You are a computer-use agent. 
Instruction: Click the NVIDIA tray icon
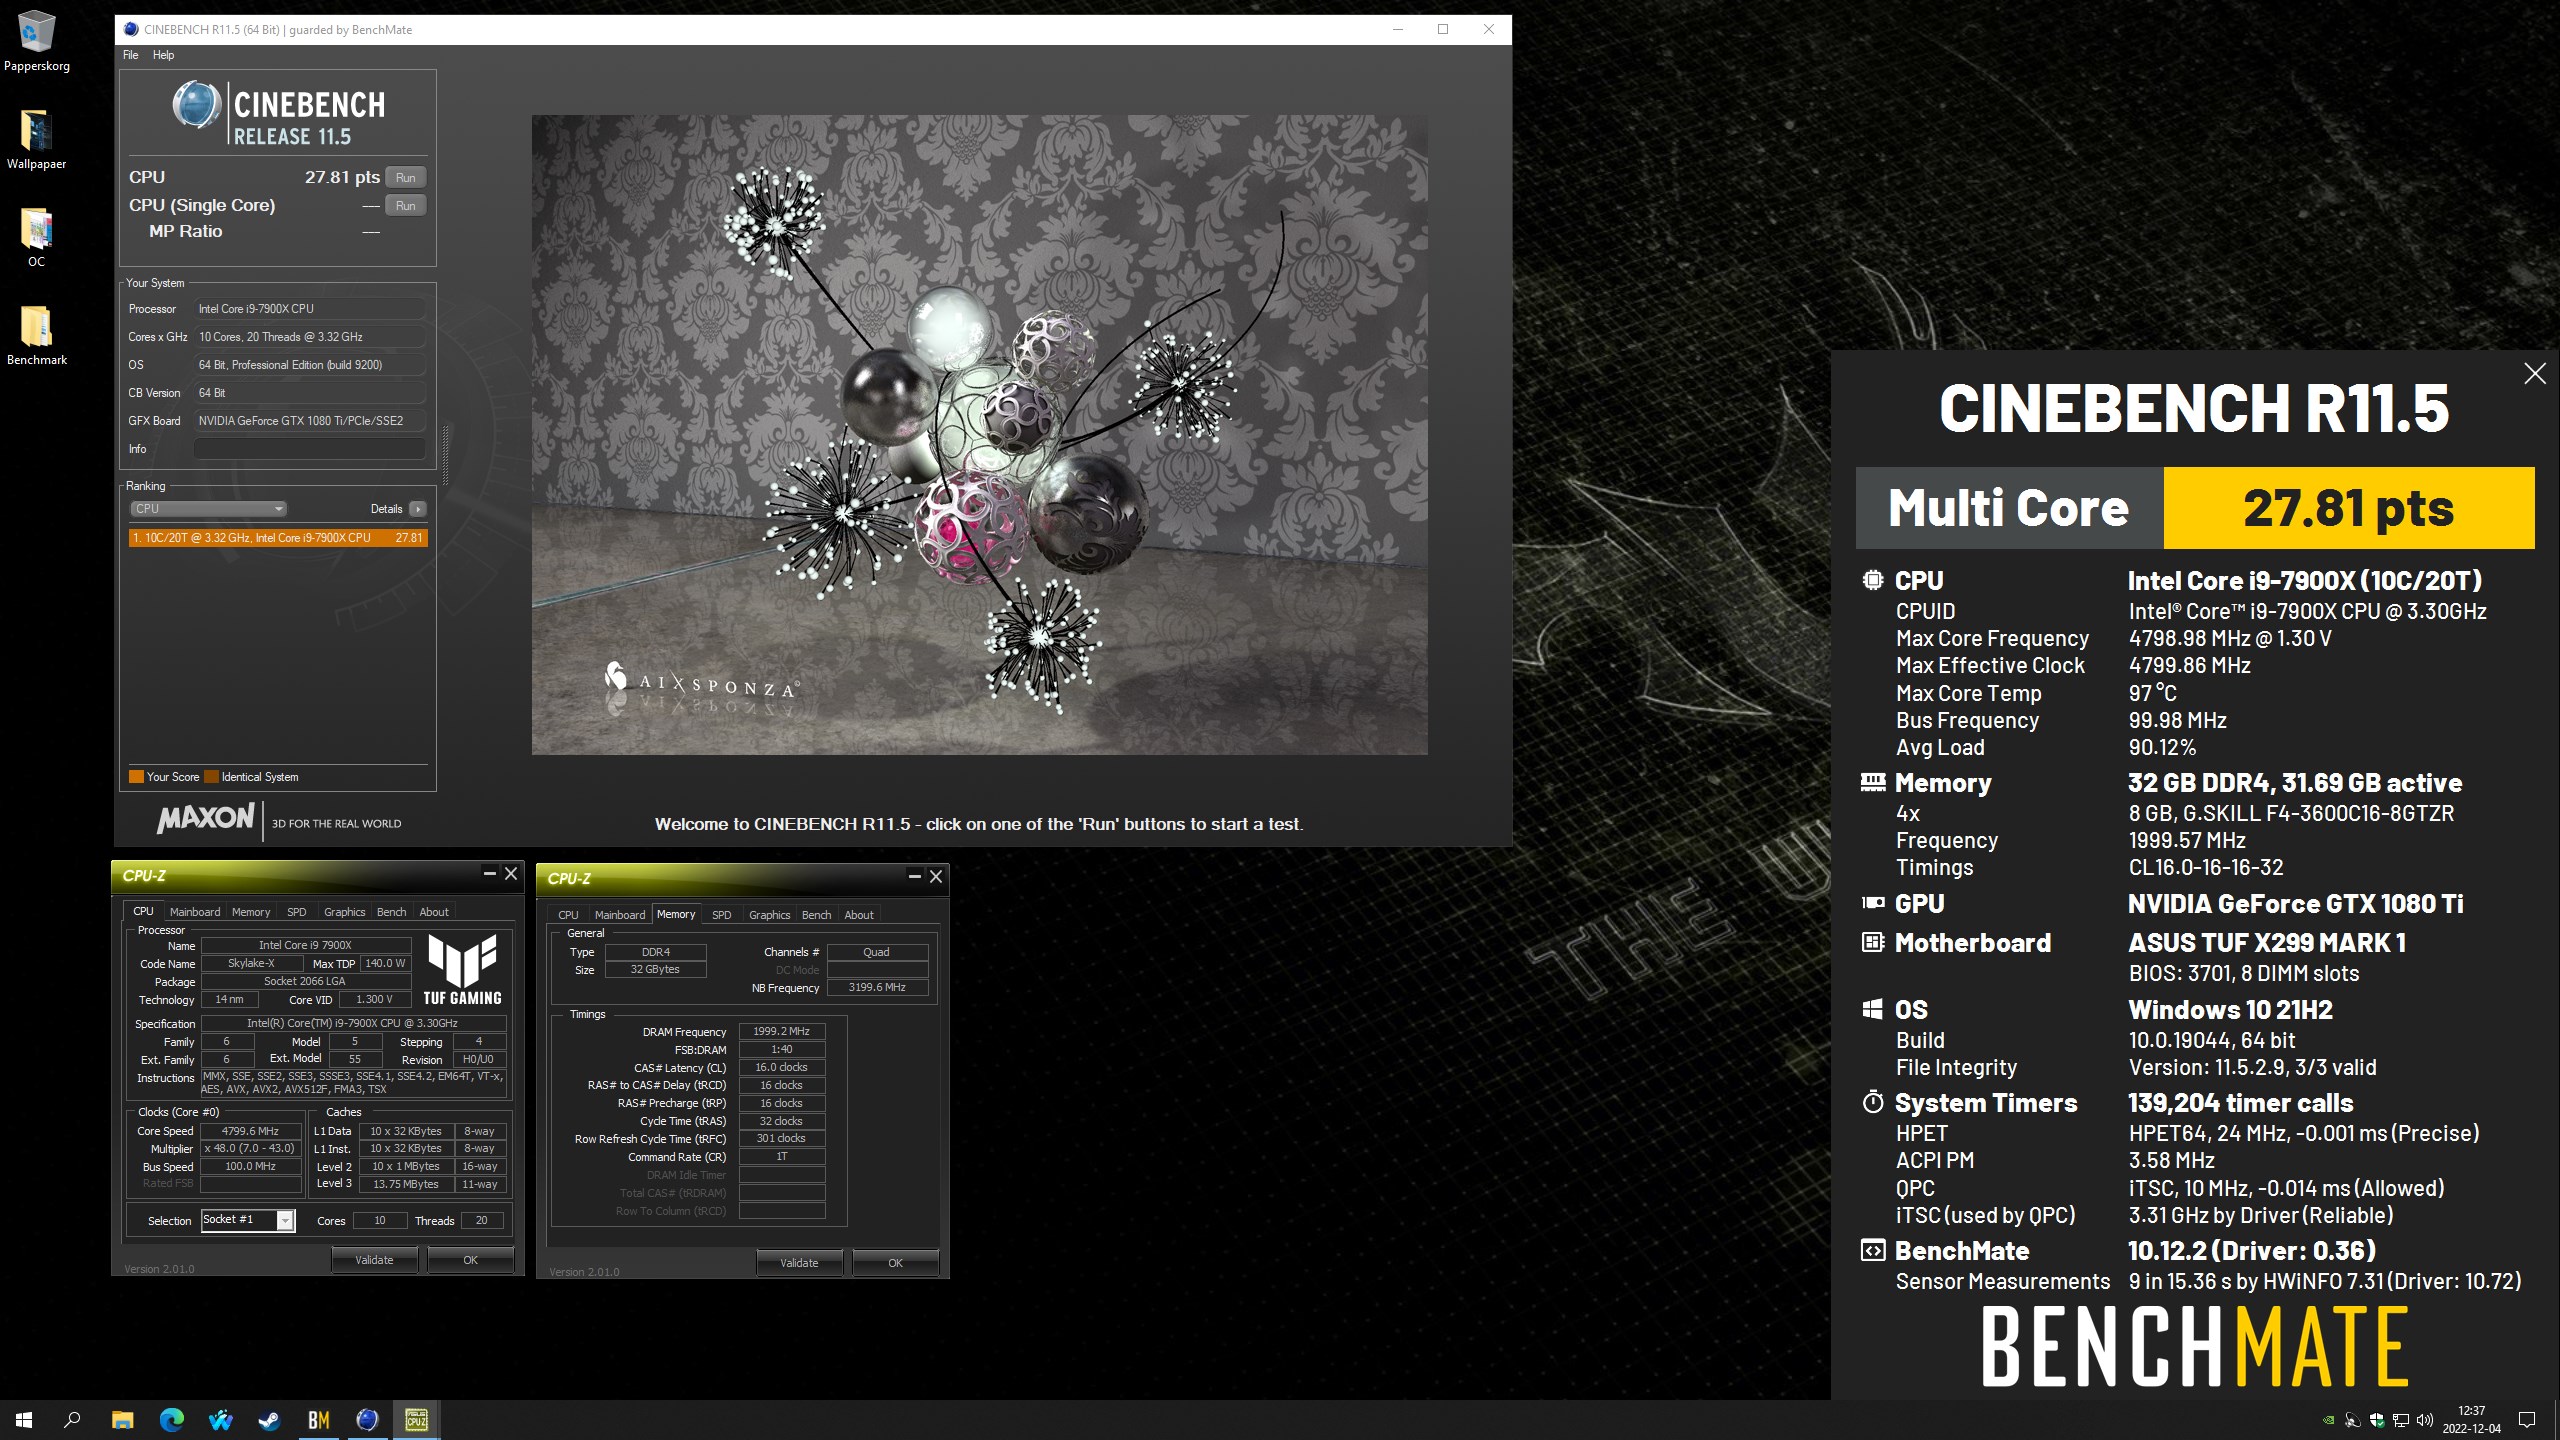2329,1420
